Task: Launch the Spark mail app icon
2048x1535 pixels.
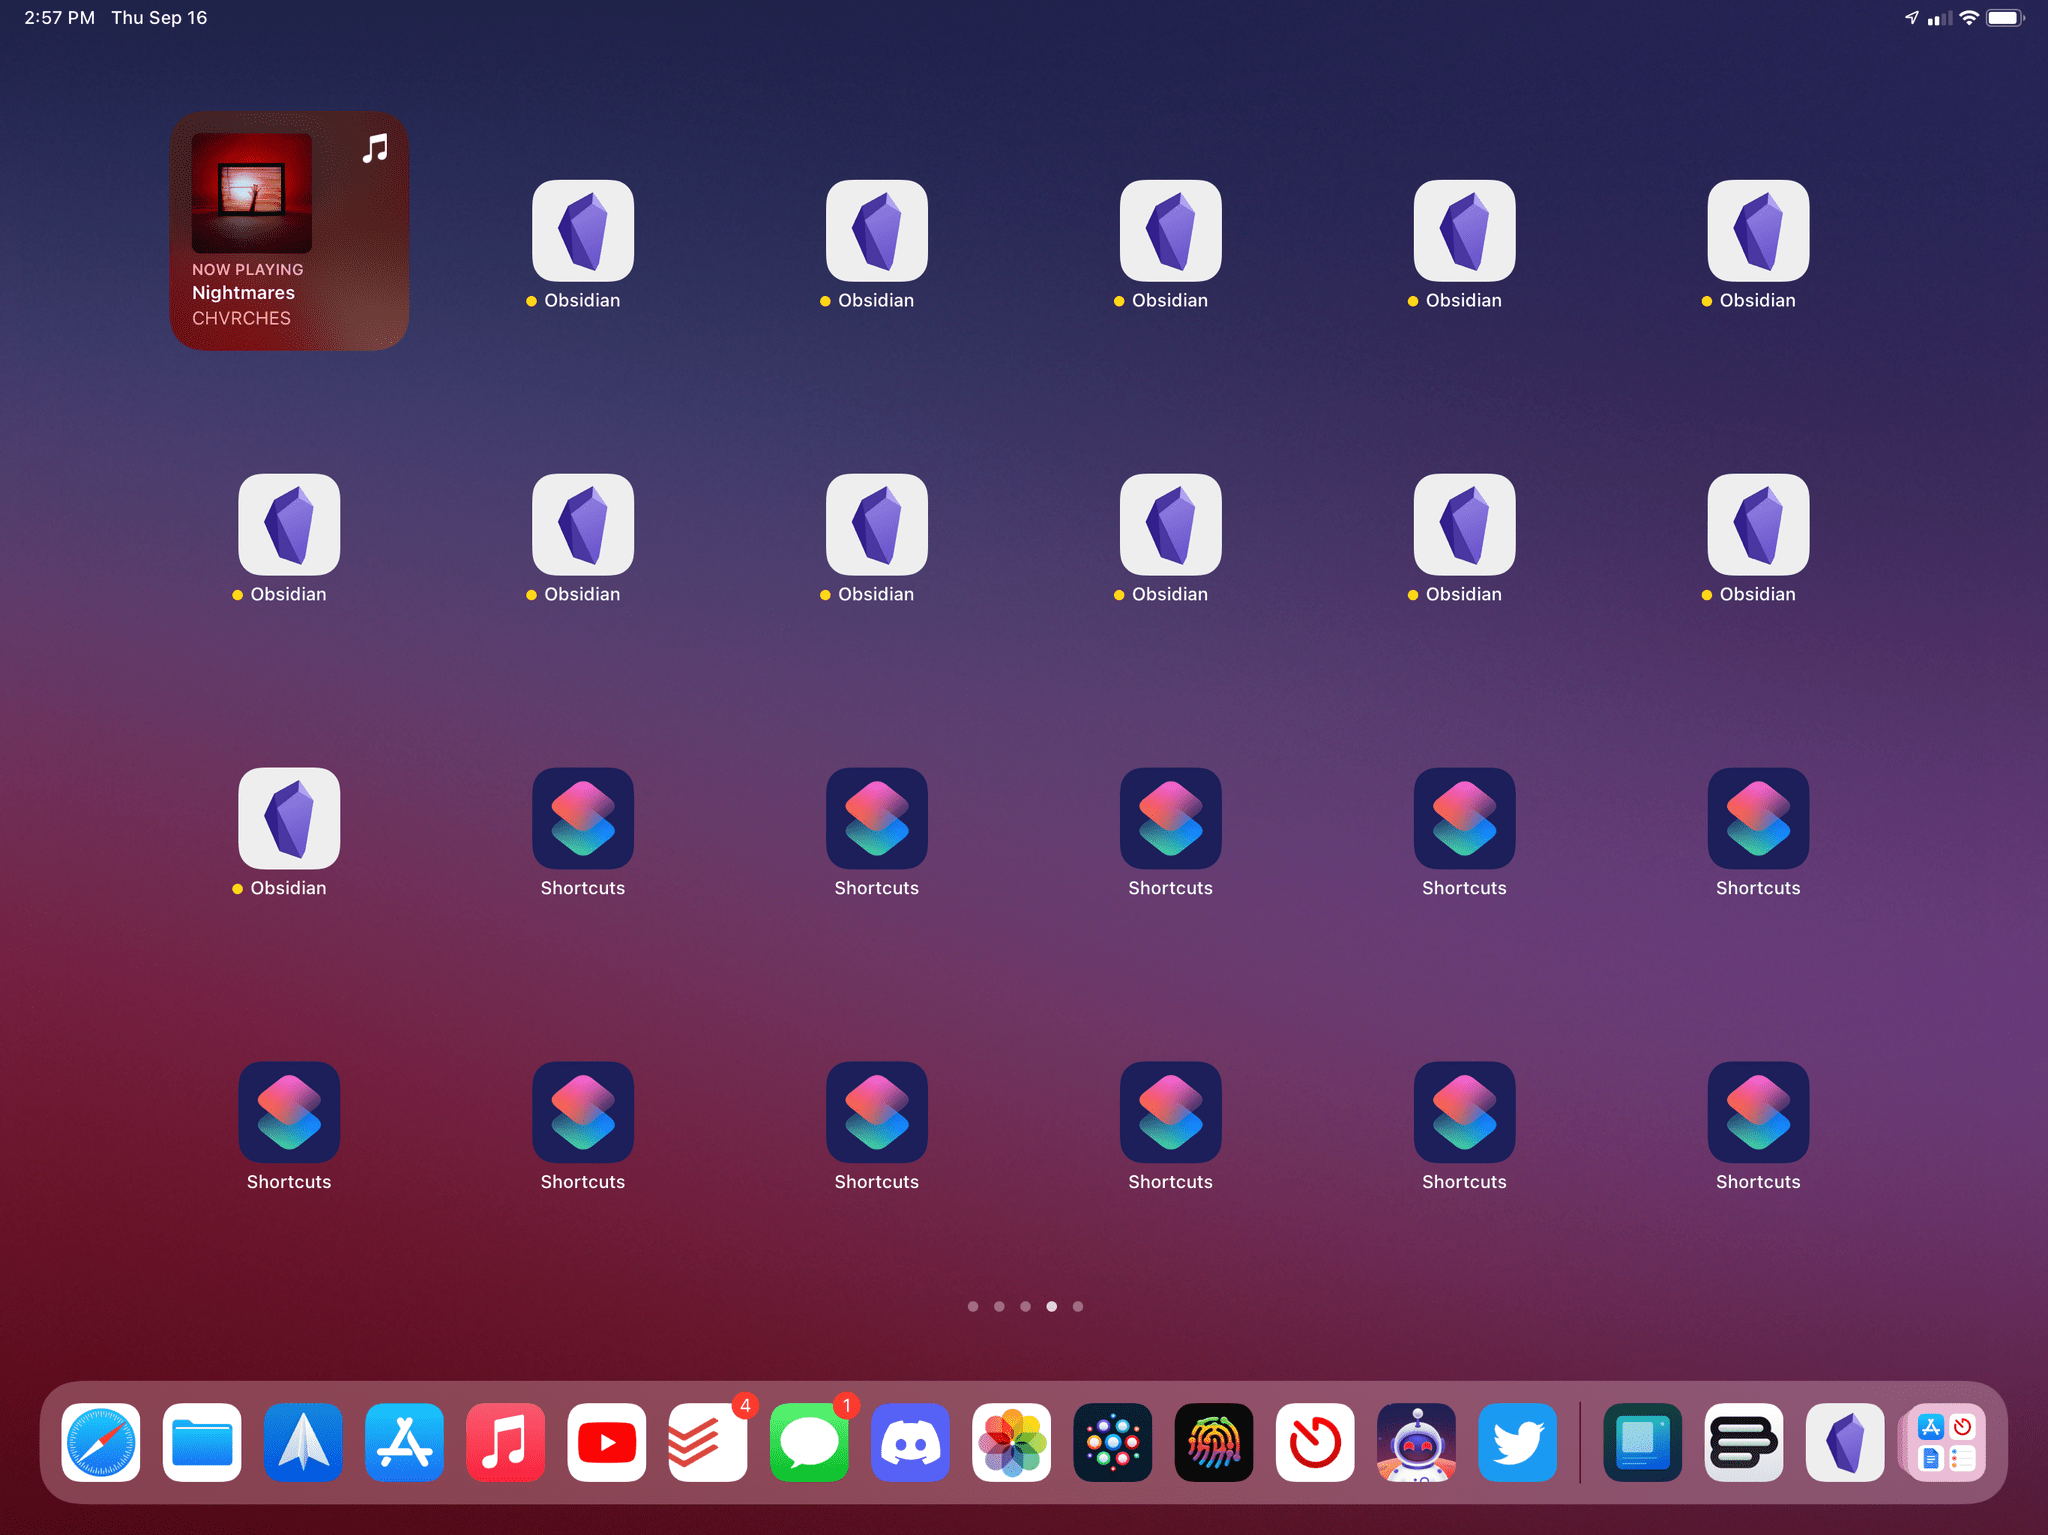Action: tap(303, 1442)
